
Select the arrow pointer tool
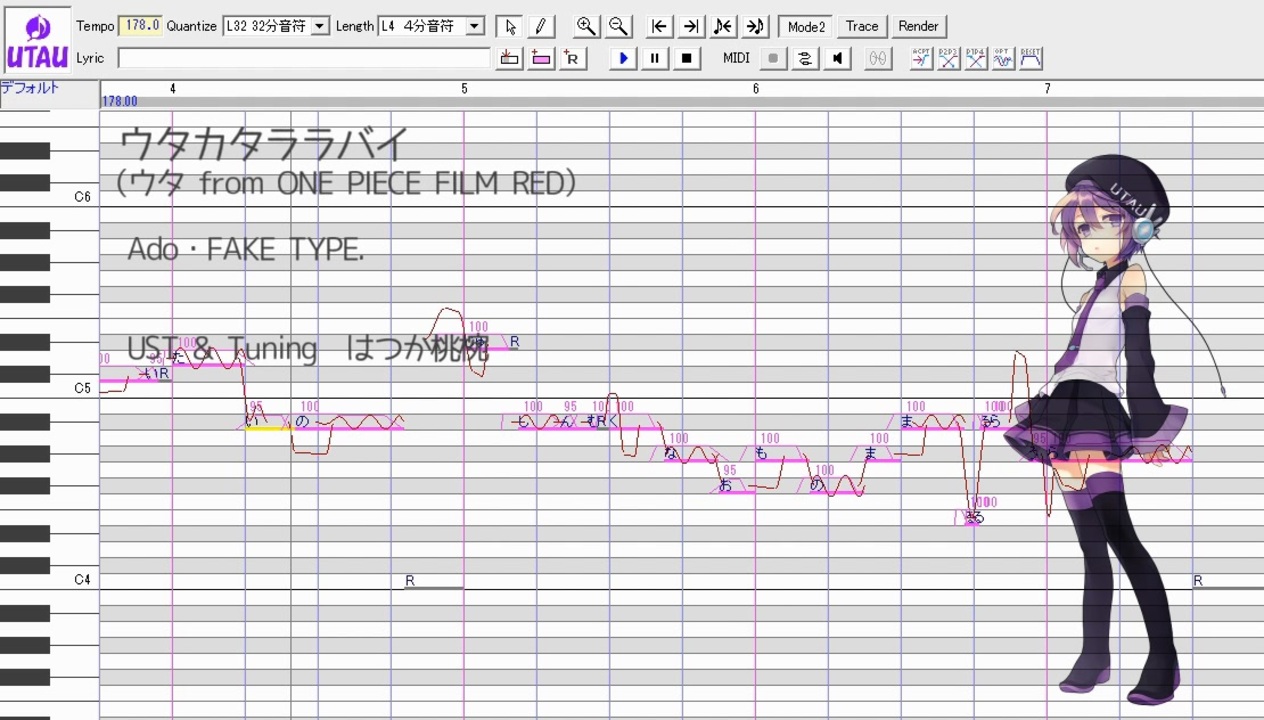pyautogui.click(x=510, y=26)
